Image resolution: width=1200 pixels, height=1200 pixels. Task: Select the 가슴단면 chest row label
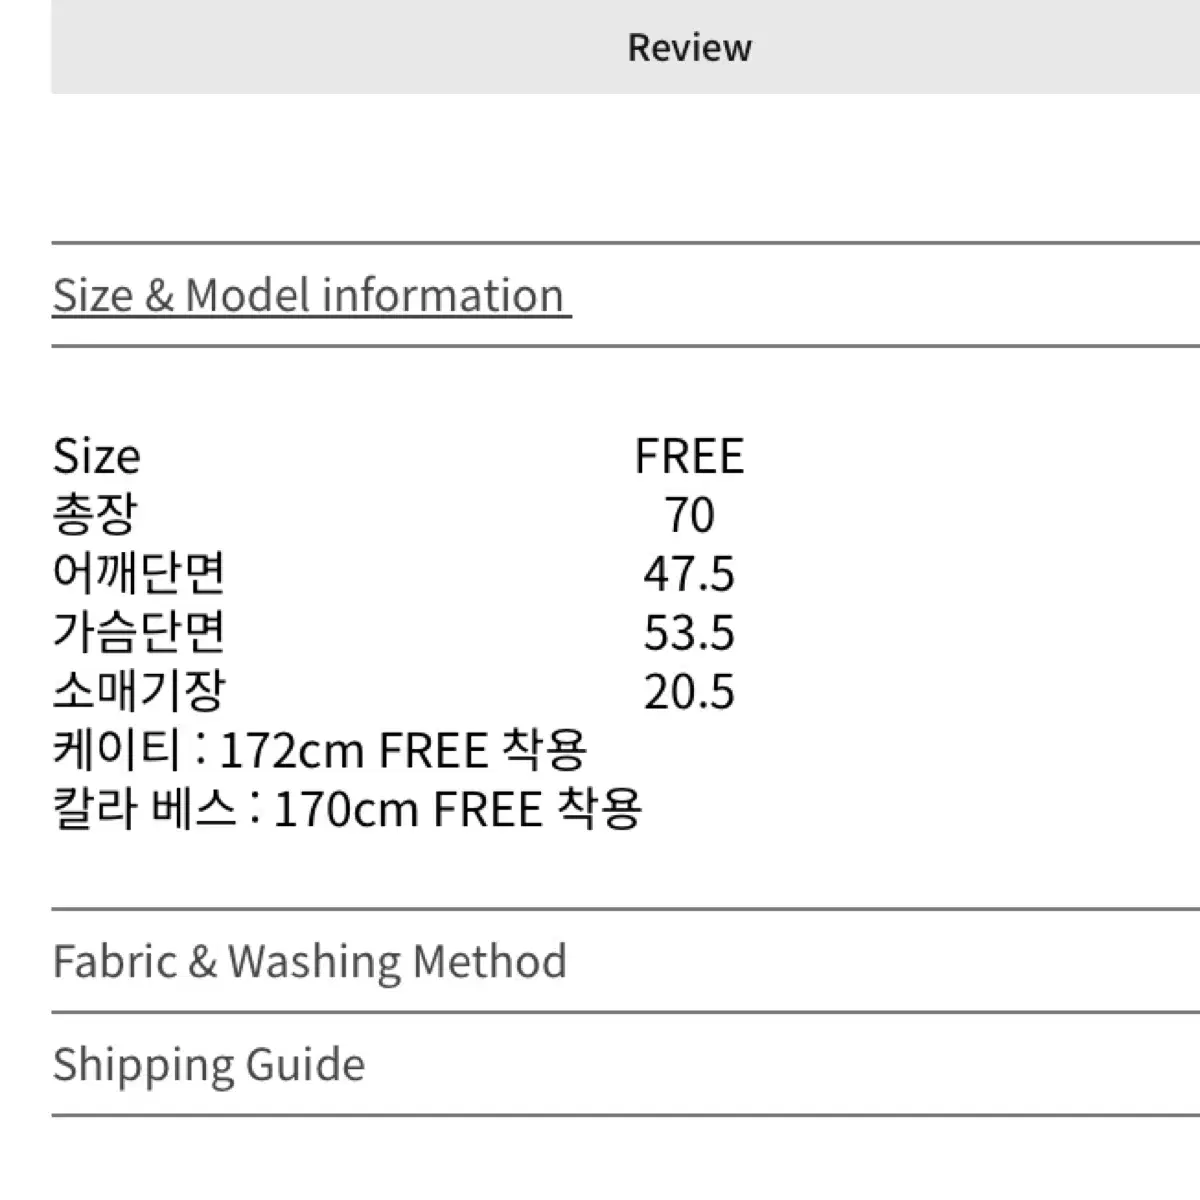pos(139,632)
